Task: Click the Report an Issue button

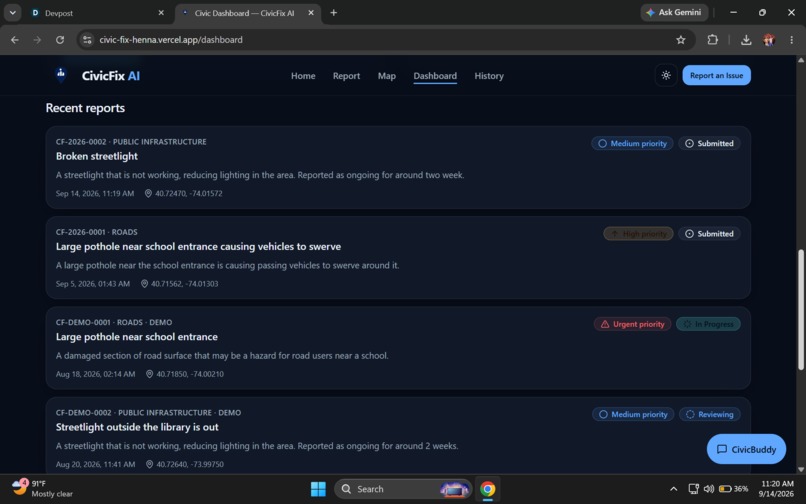Action: (716, 76)
